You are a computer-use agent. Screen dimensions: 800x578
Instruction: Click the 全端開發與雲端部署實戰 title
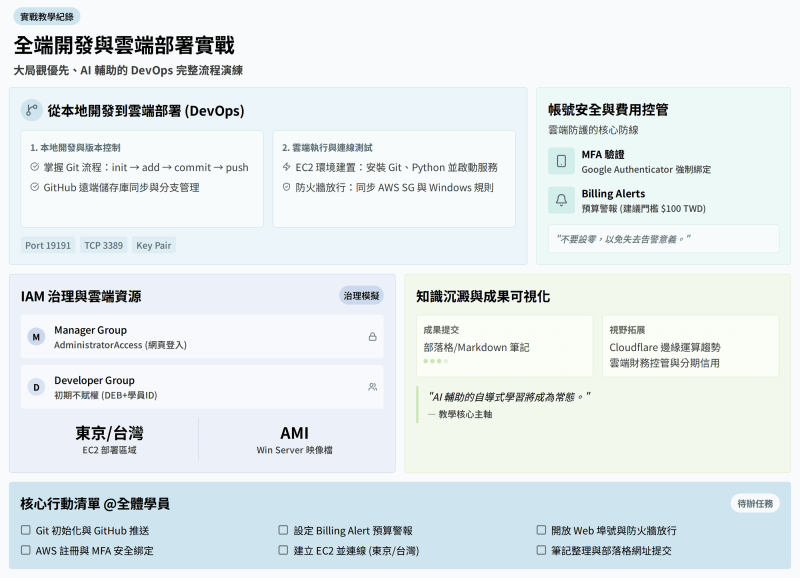click(124, 45)
